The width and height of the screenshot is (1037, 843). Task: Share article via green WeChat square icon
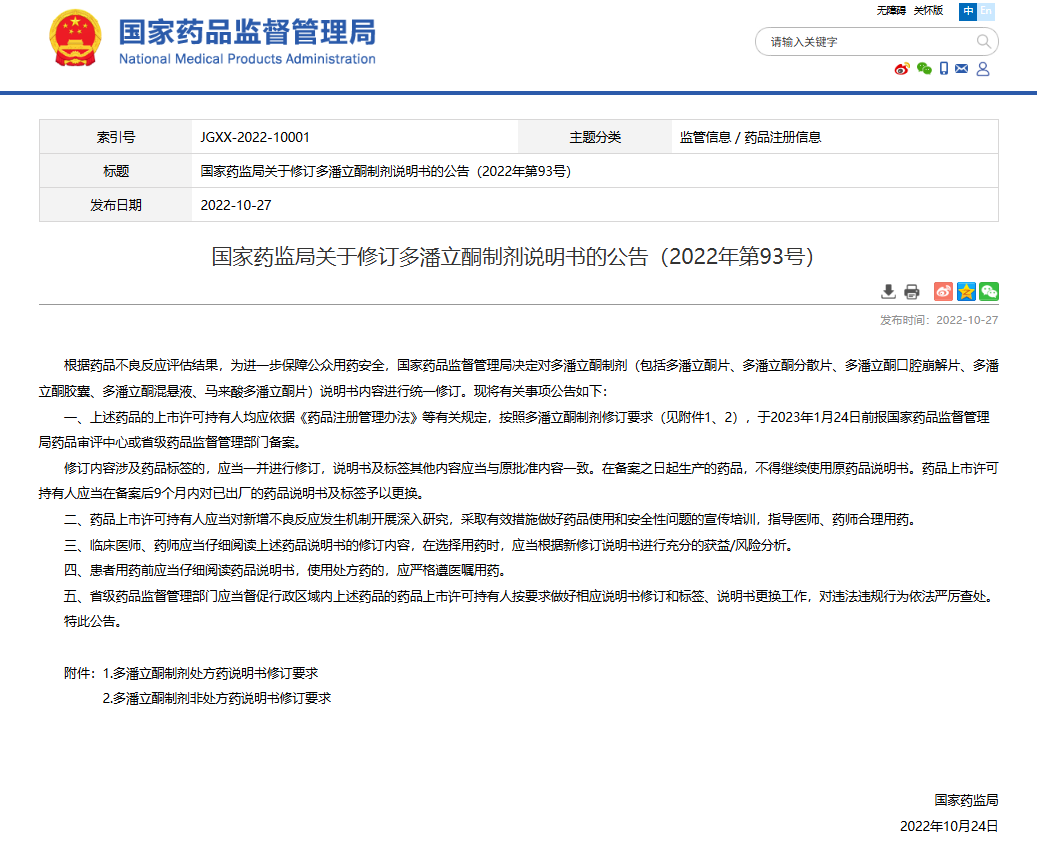coord(989,292)
